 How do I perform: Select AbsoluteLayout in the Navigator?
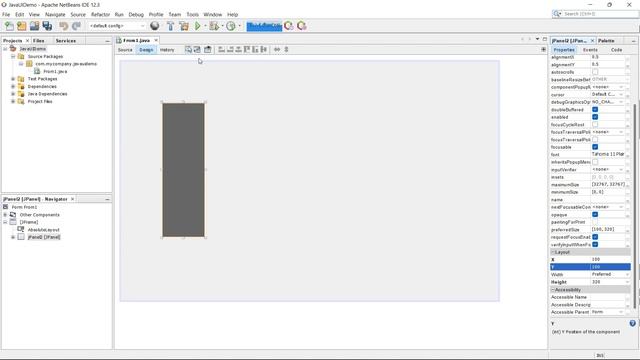(44, 230)
